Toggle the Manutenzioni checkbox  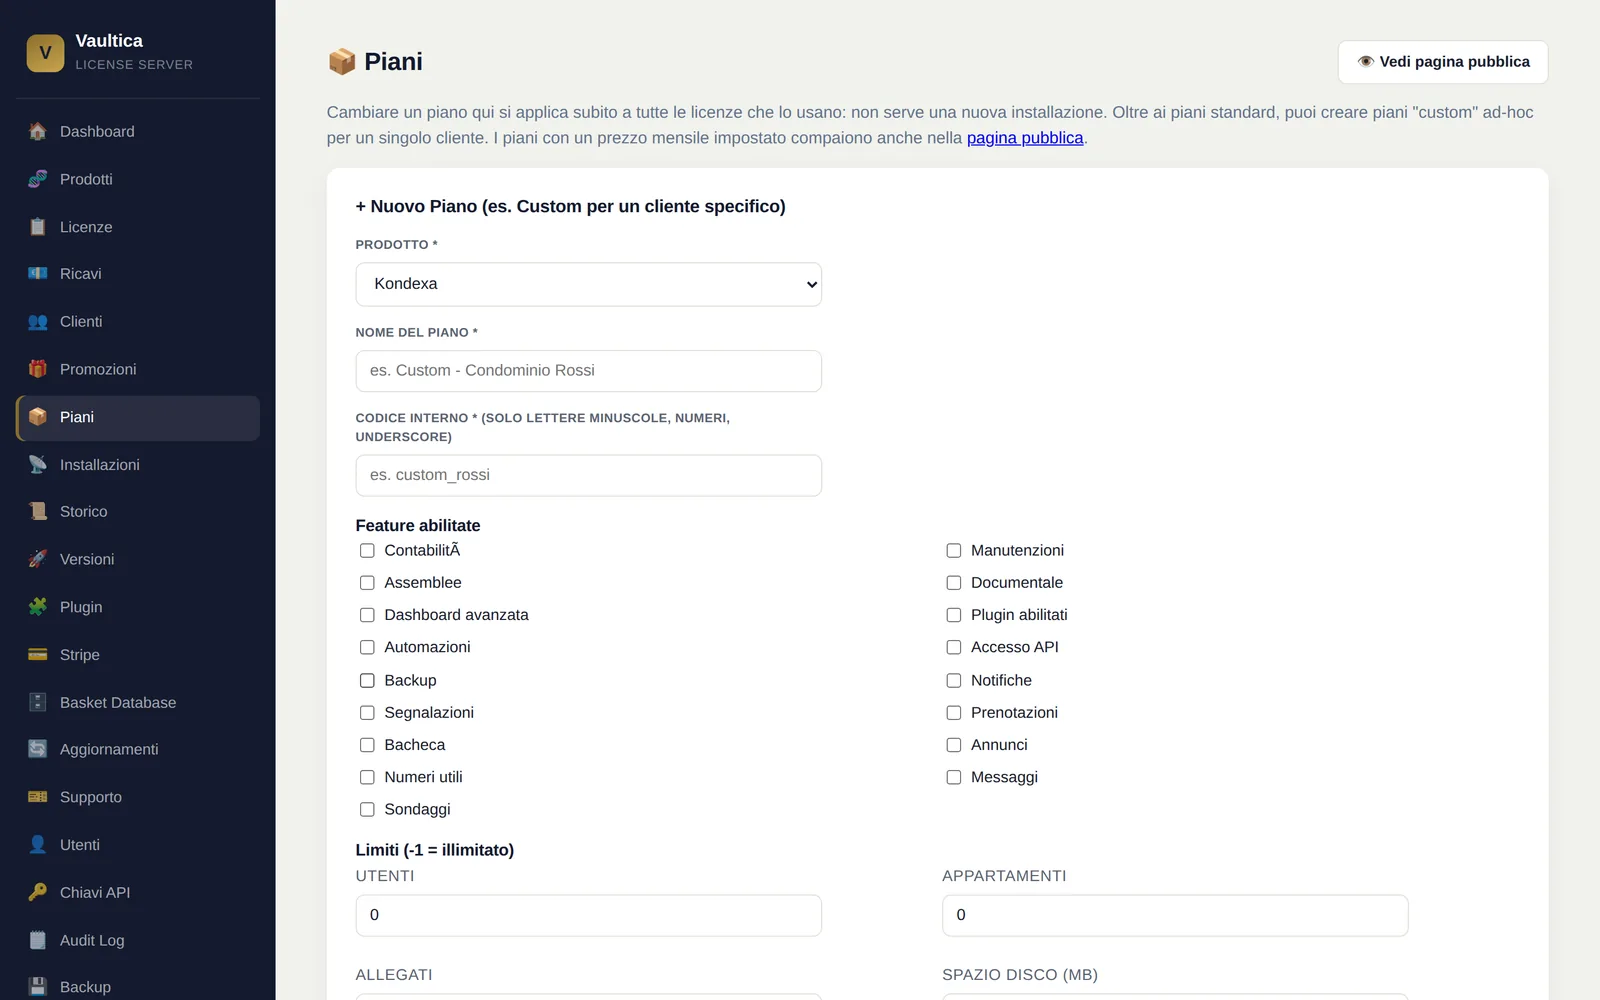pyautogui.click(x=954, y=551)
